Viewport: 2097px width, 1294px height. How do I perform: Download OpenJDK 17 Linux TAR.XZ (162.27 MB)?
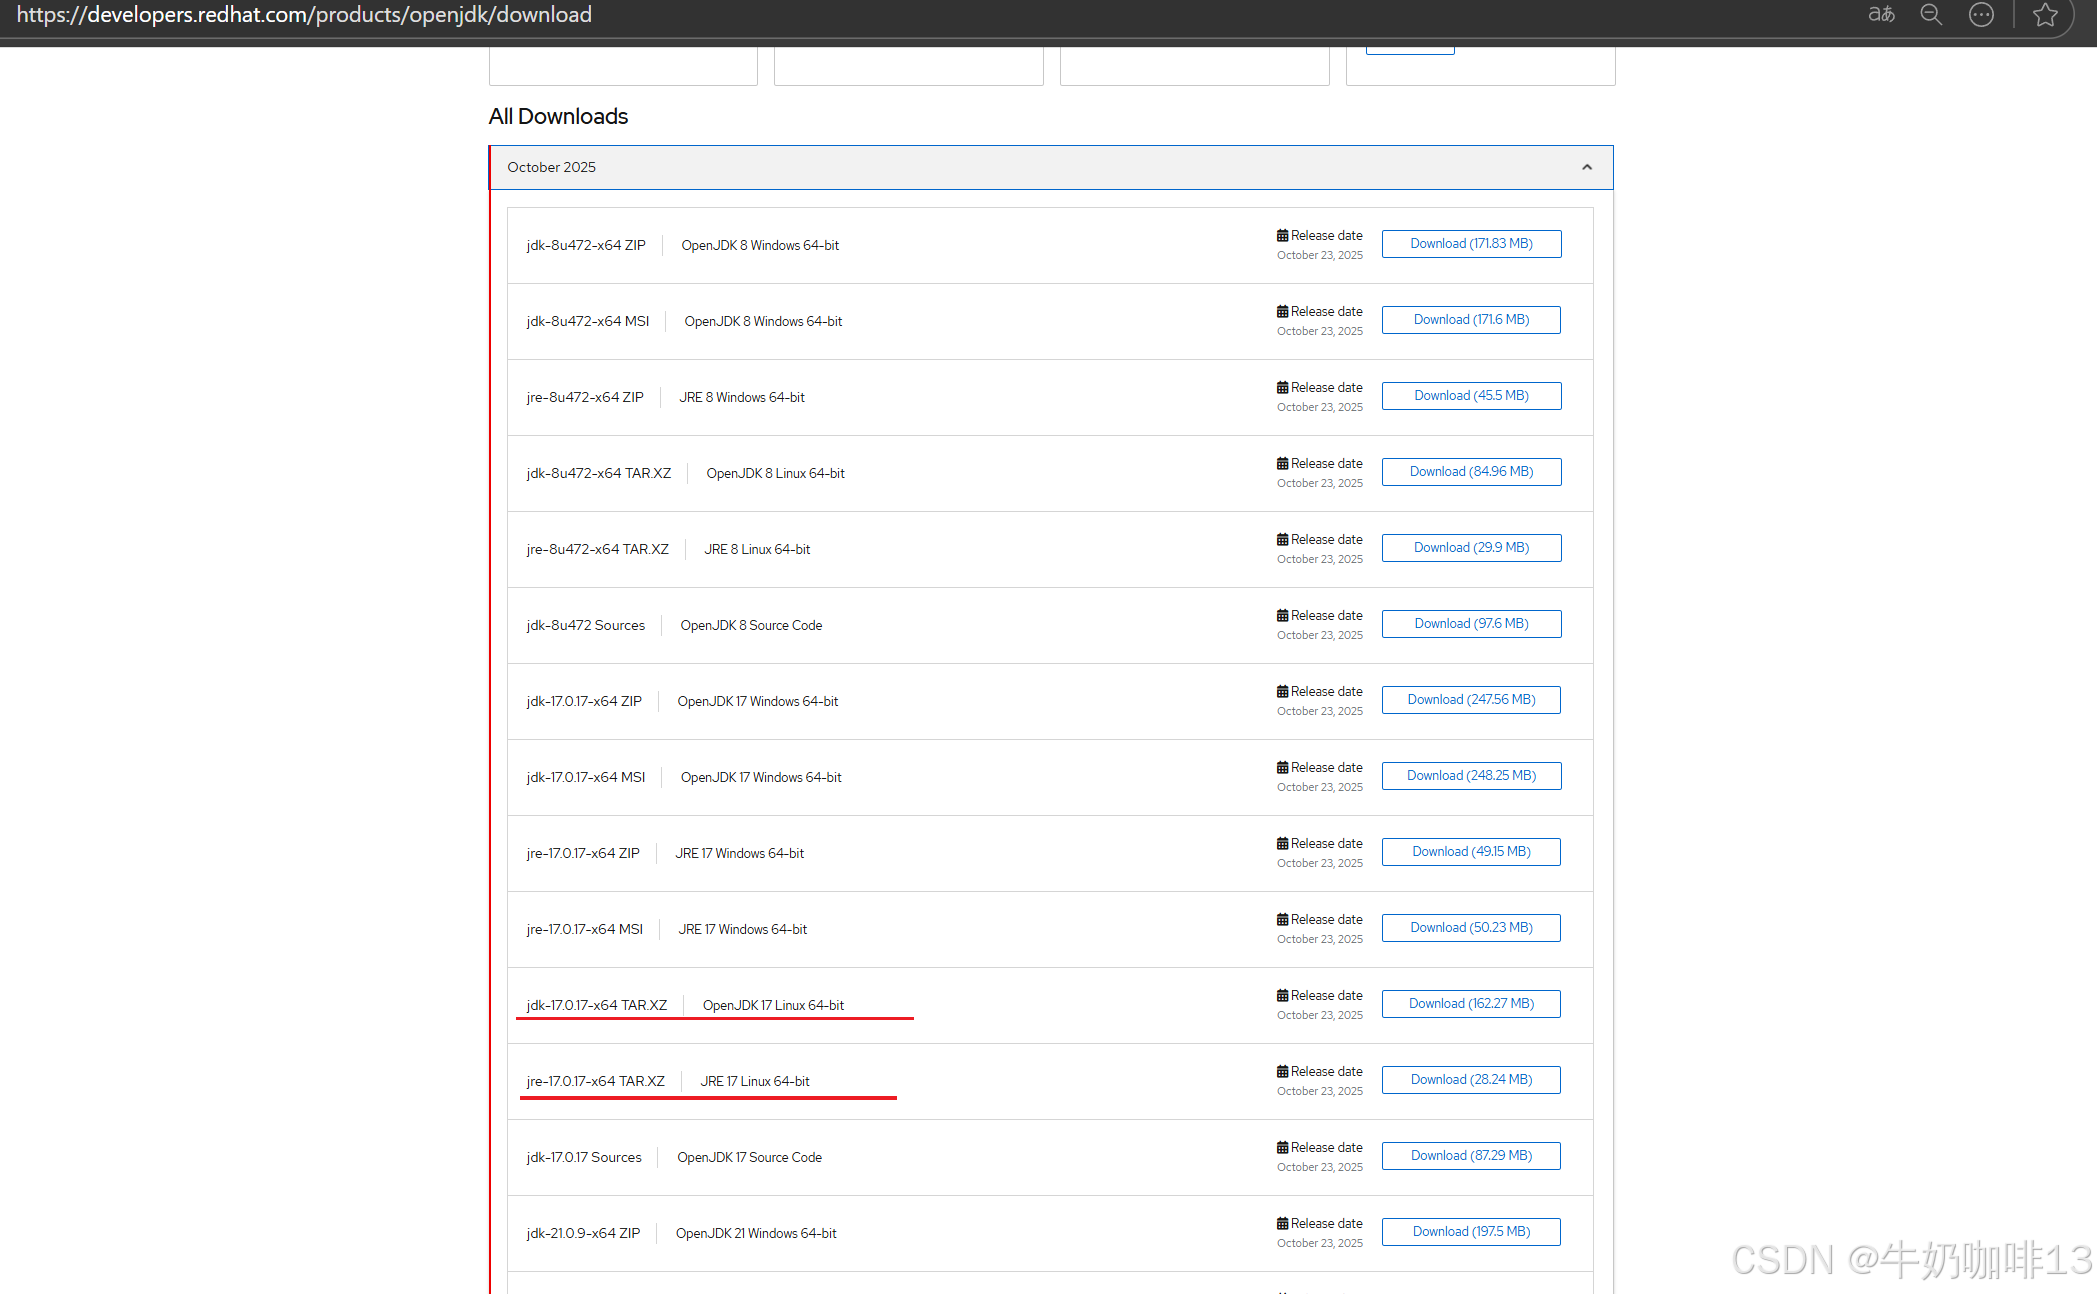[1471, 1004]
